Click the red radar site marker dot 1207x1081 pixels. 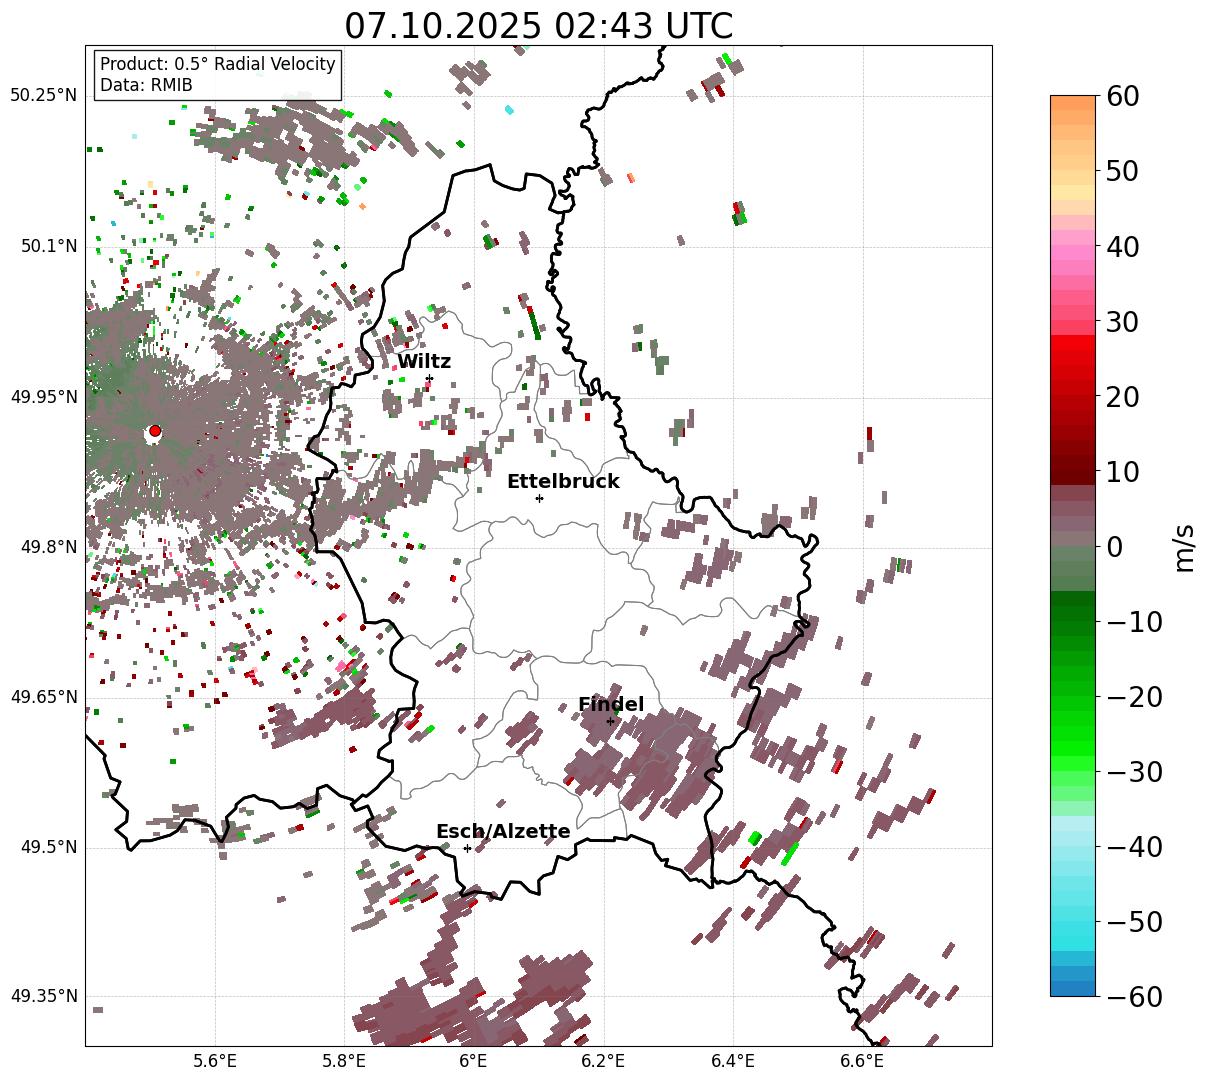click(x=154, y=431)
